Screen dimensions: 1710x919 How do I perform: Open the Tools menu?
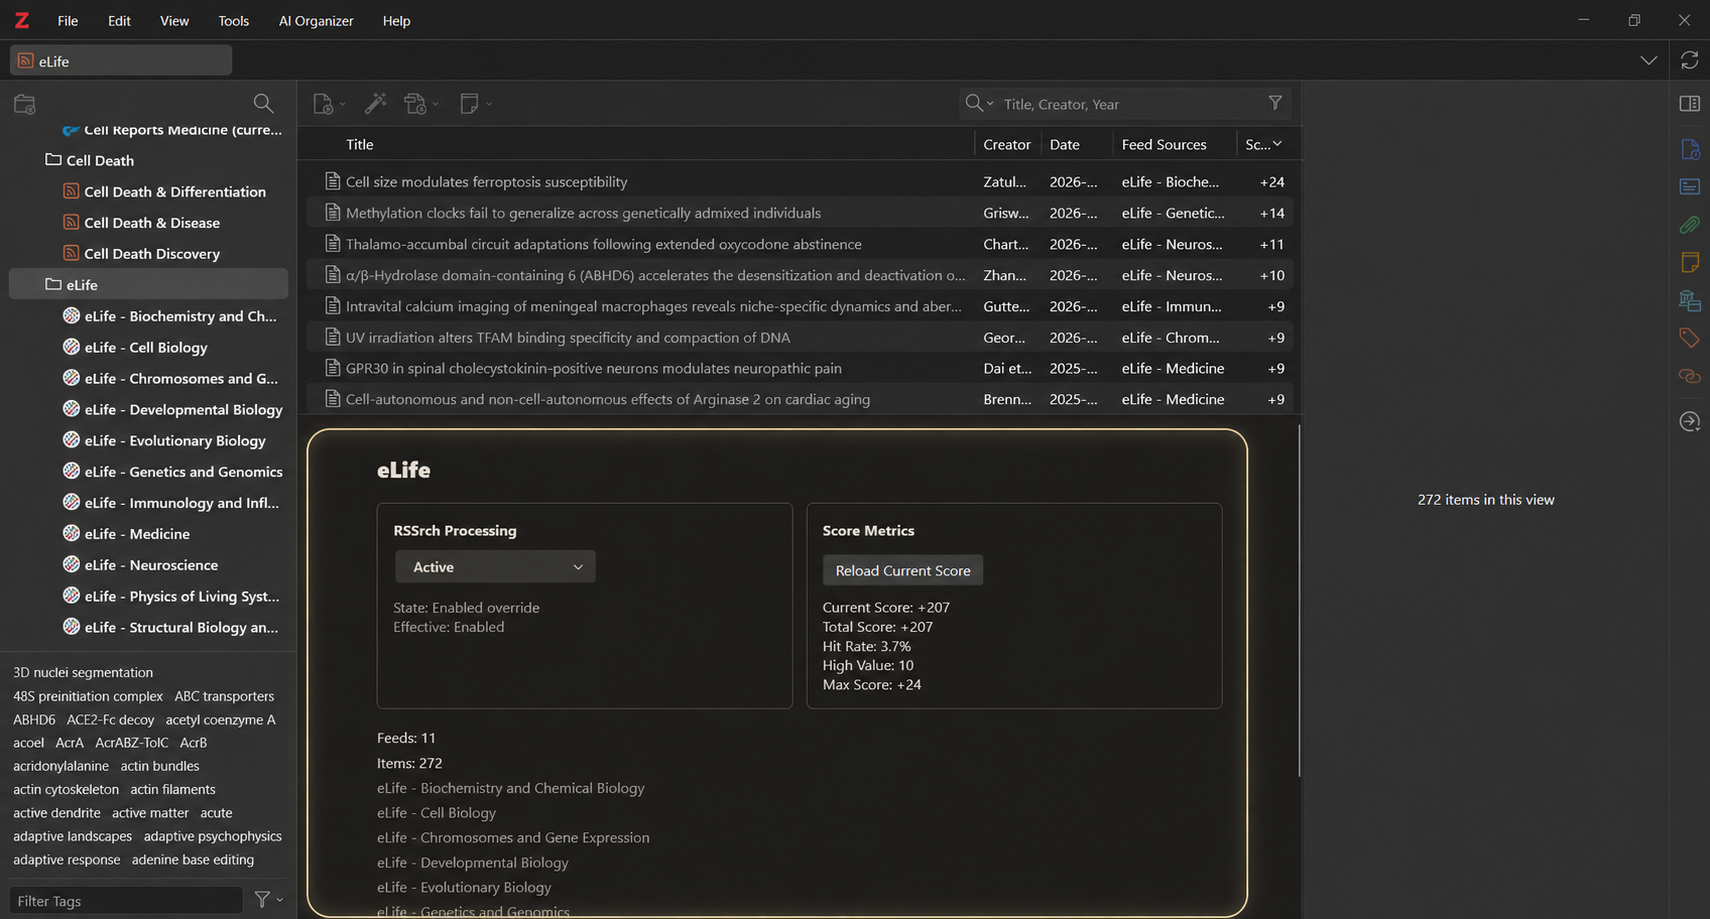(x=233, y=20)
